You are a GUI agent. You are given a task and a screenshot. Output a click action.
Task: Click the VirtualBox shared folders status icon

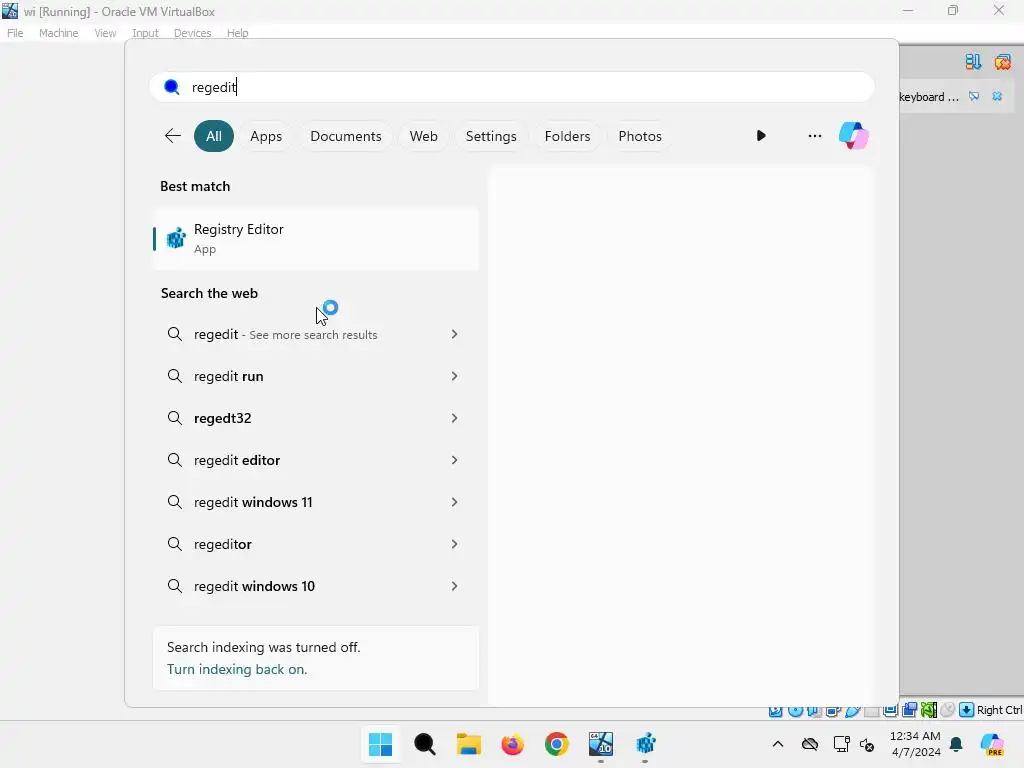click(x=871, y=711)
